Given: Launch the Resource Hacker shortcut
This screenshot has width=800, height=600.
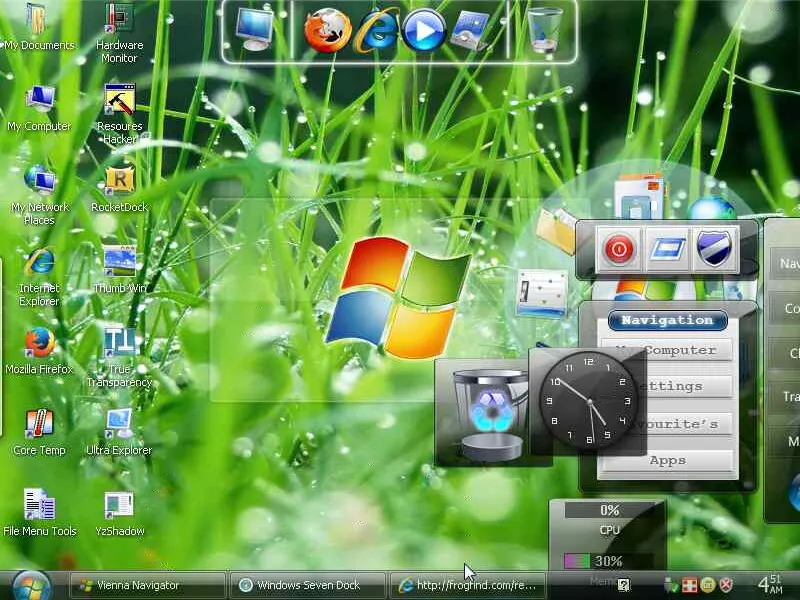Looking at the screenshot, I should [x=119, y=114].
